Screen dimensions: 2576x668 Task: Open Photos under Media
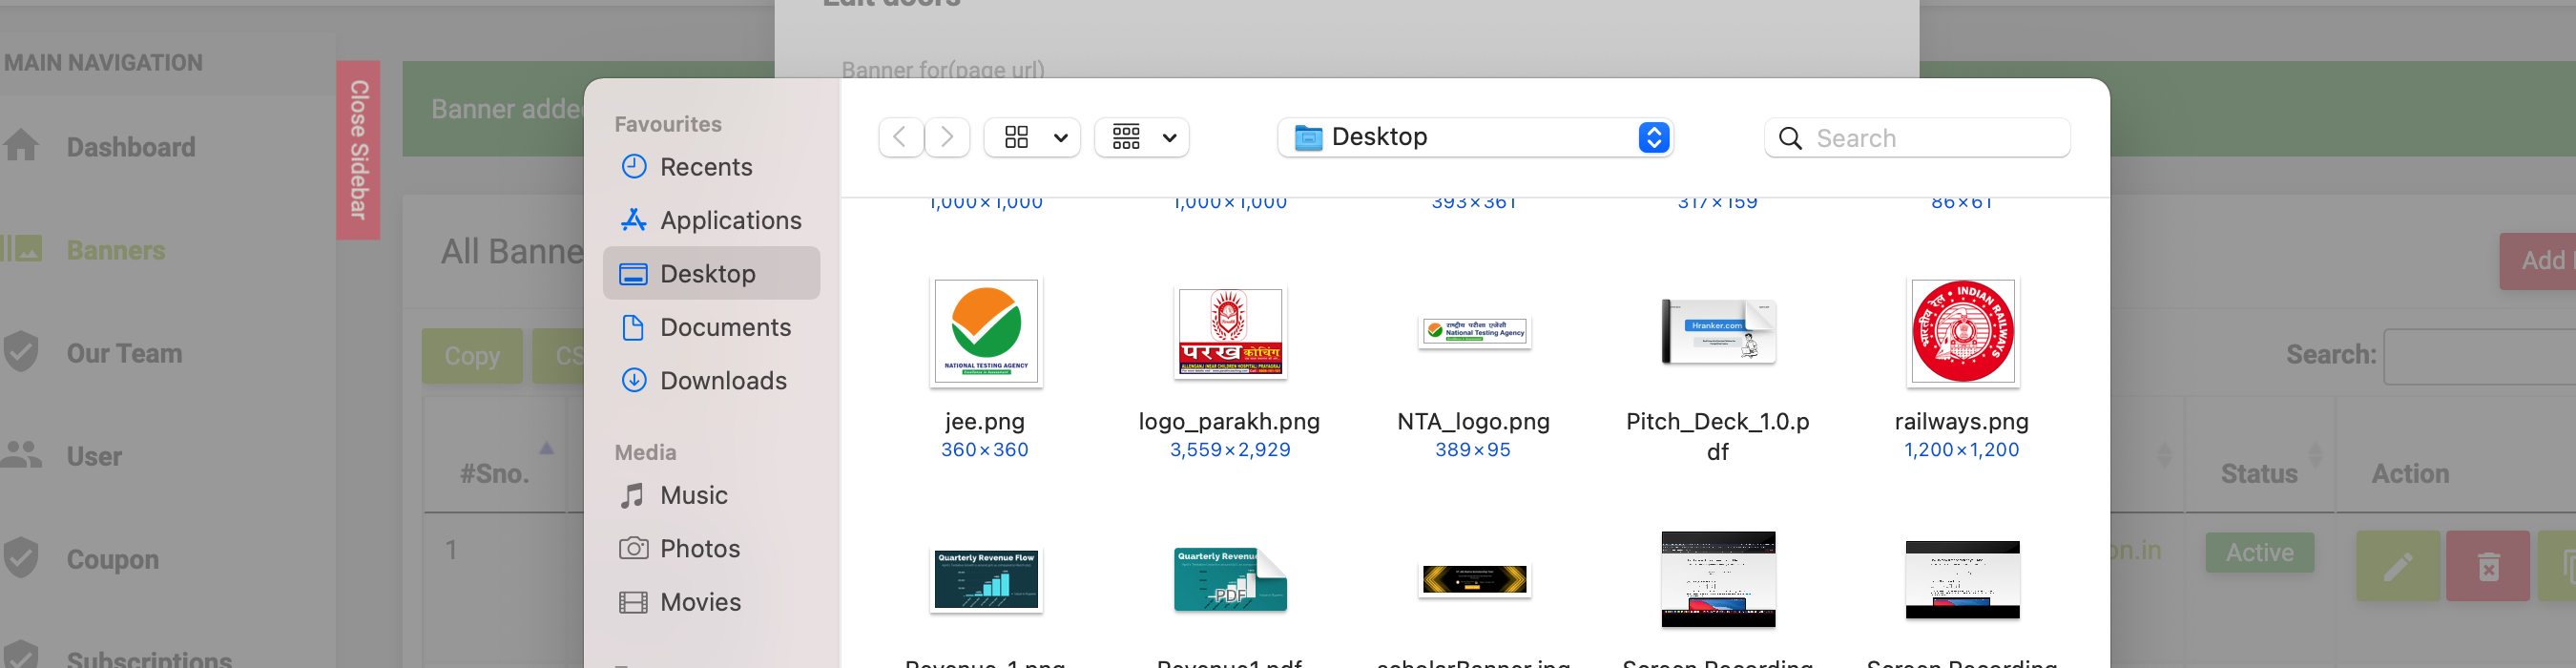pyautogui.click(x=711, y=548)
